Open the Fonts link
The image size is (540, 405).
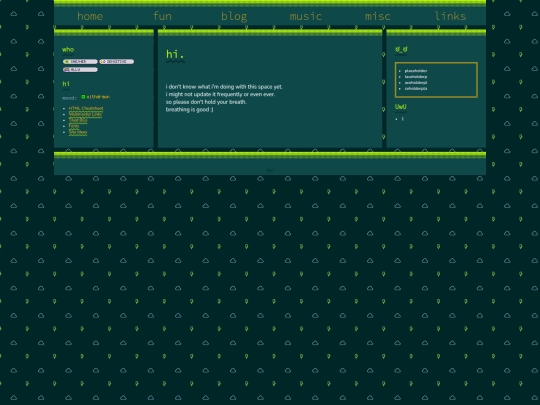(x=74, y=126)
